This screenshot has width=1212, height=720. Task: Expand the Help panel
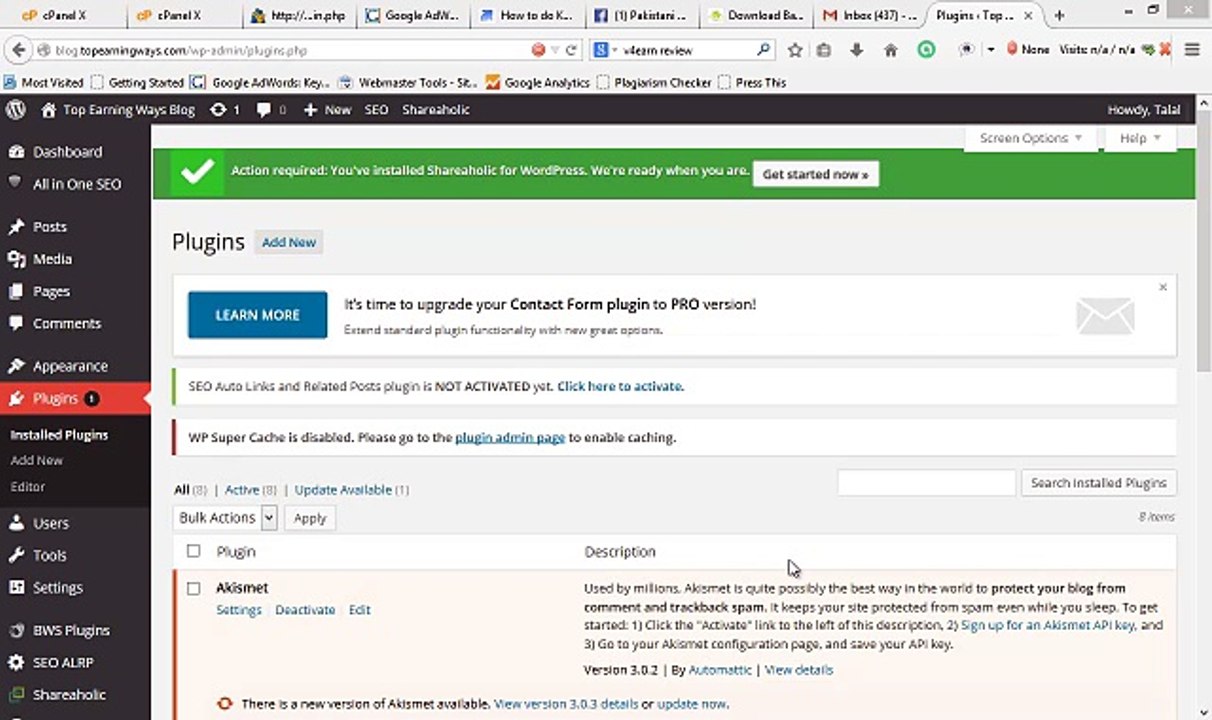pyautogui.click(x=1140, y=138)
